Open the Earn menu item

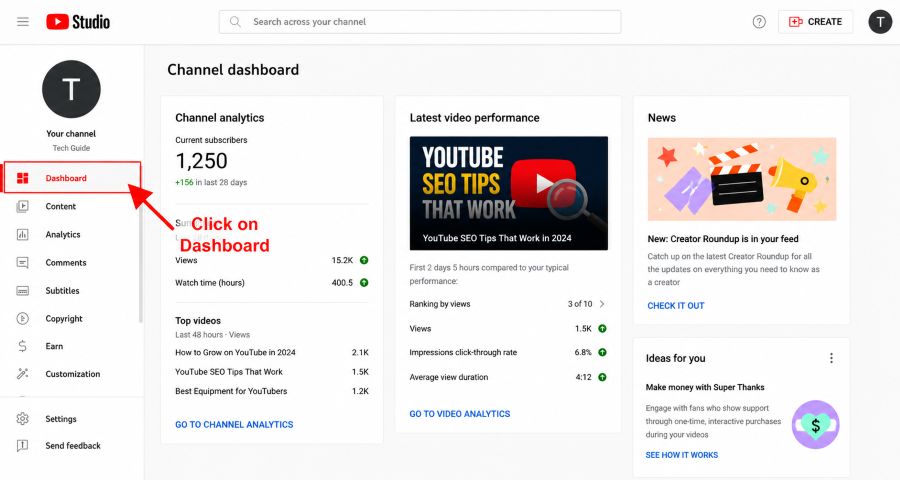(55, 346)
